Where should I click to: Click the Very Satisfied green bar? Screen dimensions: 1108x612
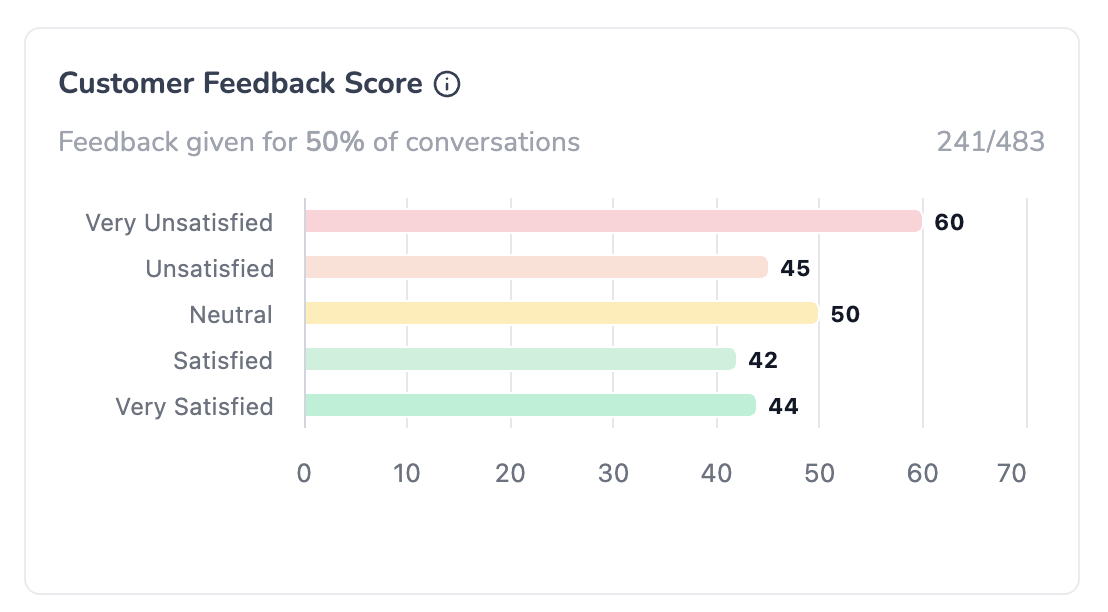point(530,405)
